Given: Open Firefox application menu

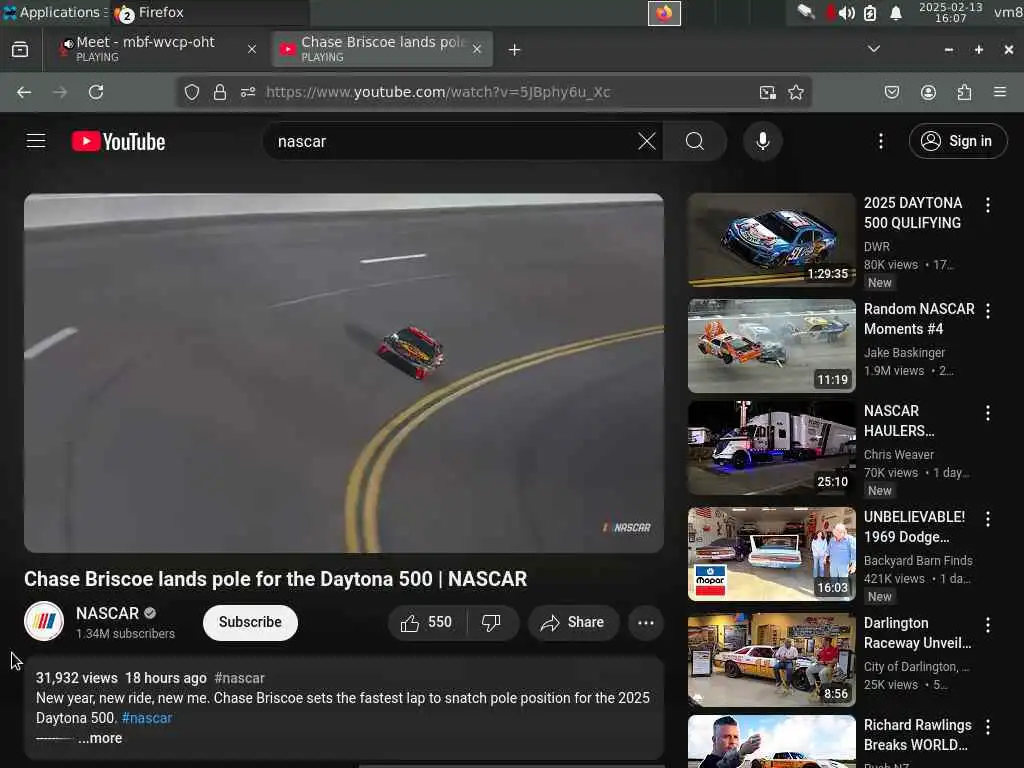Looking at the screenshot, I should (1000, 92).
